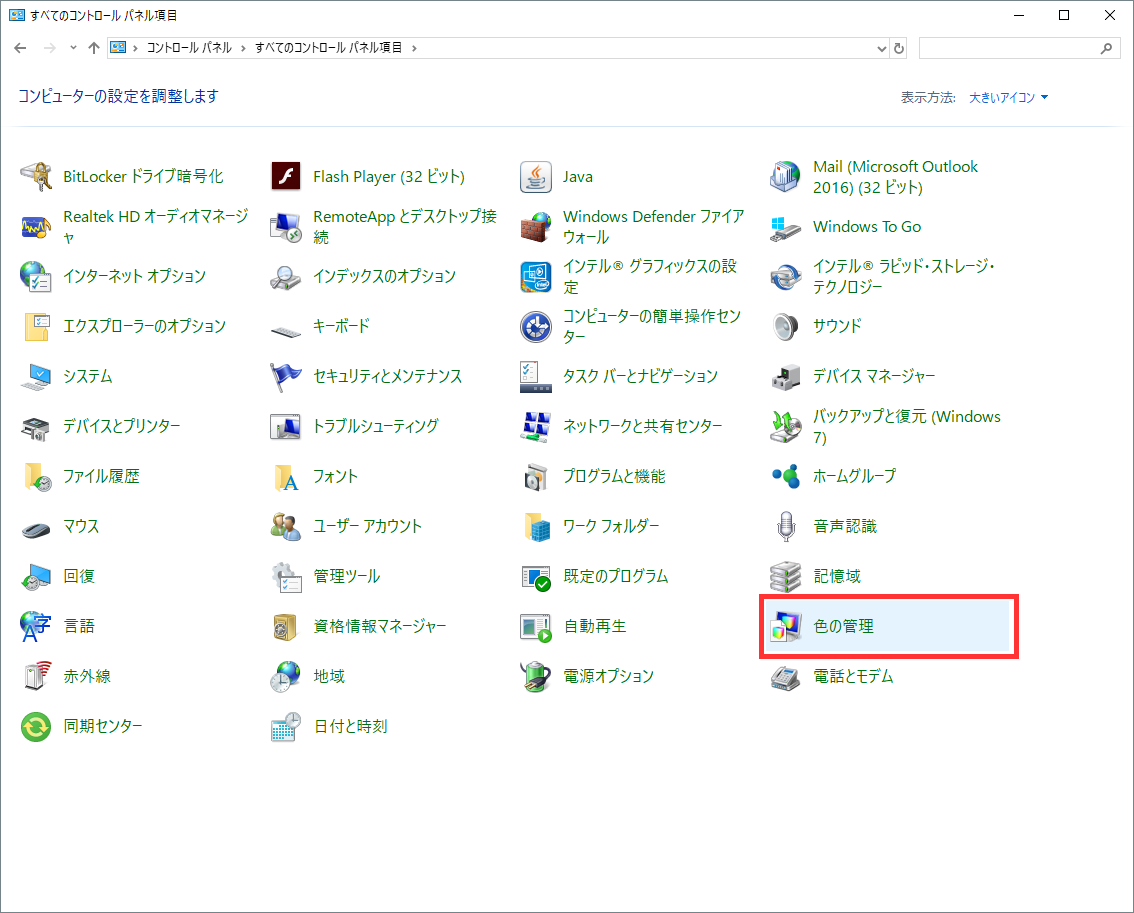Click the 同期センター green icon
Screen dimensions: 1134x913
coord(36,727)
